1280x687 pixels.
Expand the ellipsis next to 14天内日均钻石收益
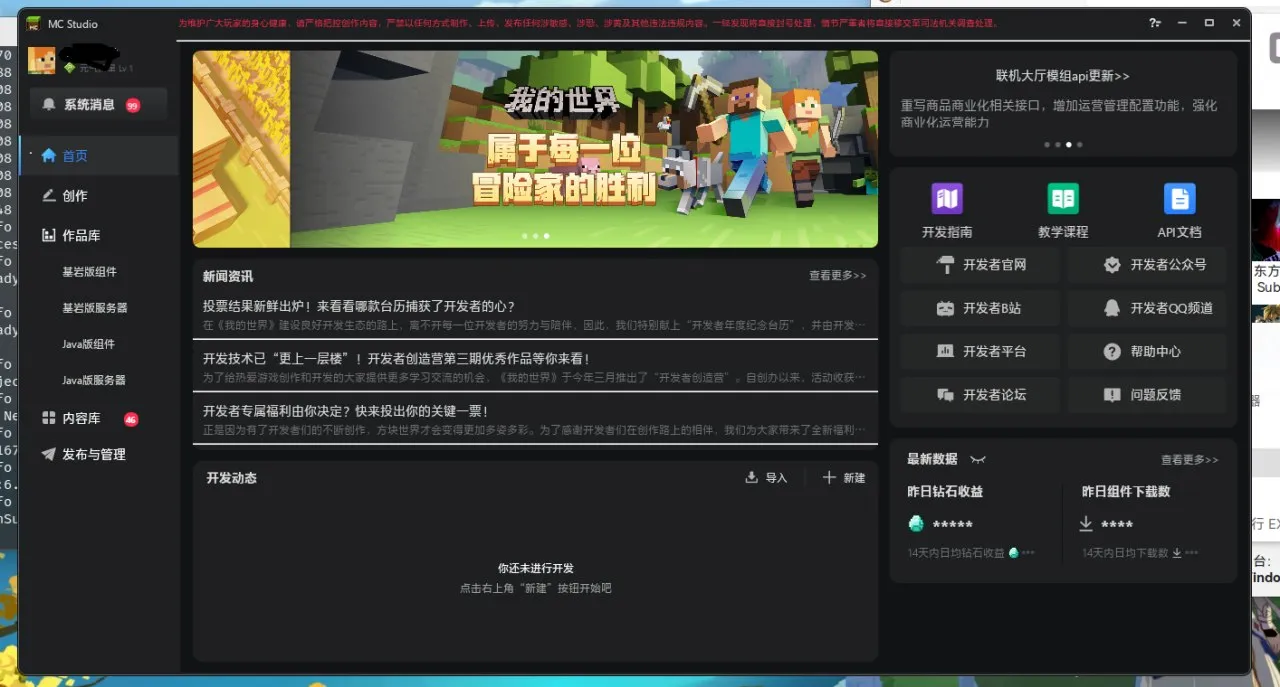tap(1027, 551)
